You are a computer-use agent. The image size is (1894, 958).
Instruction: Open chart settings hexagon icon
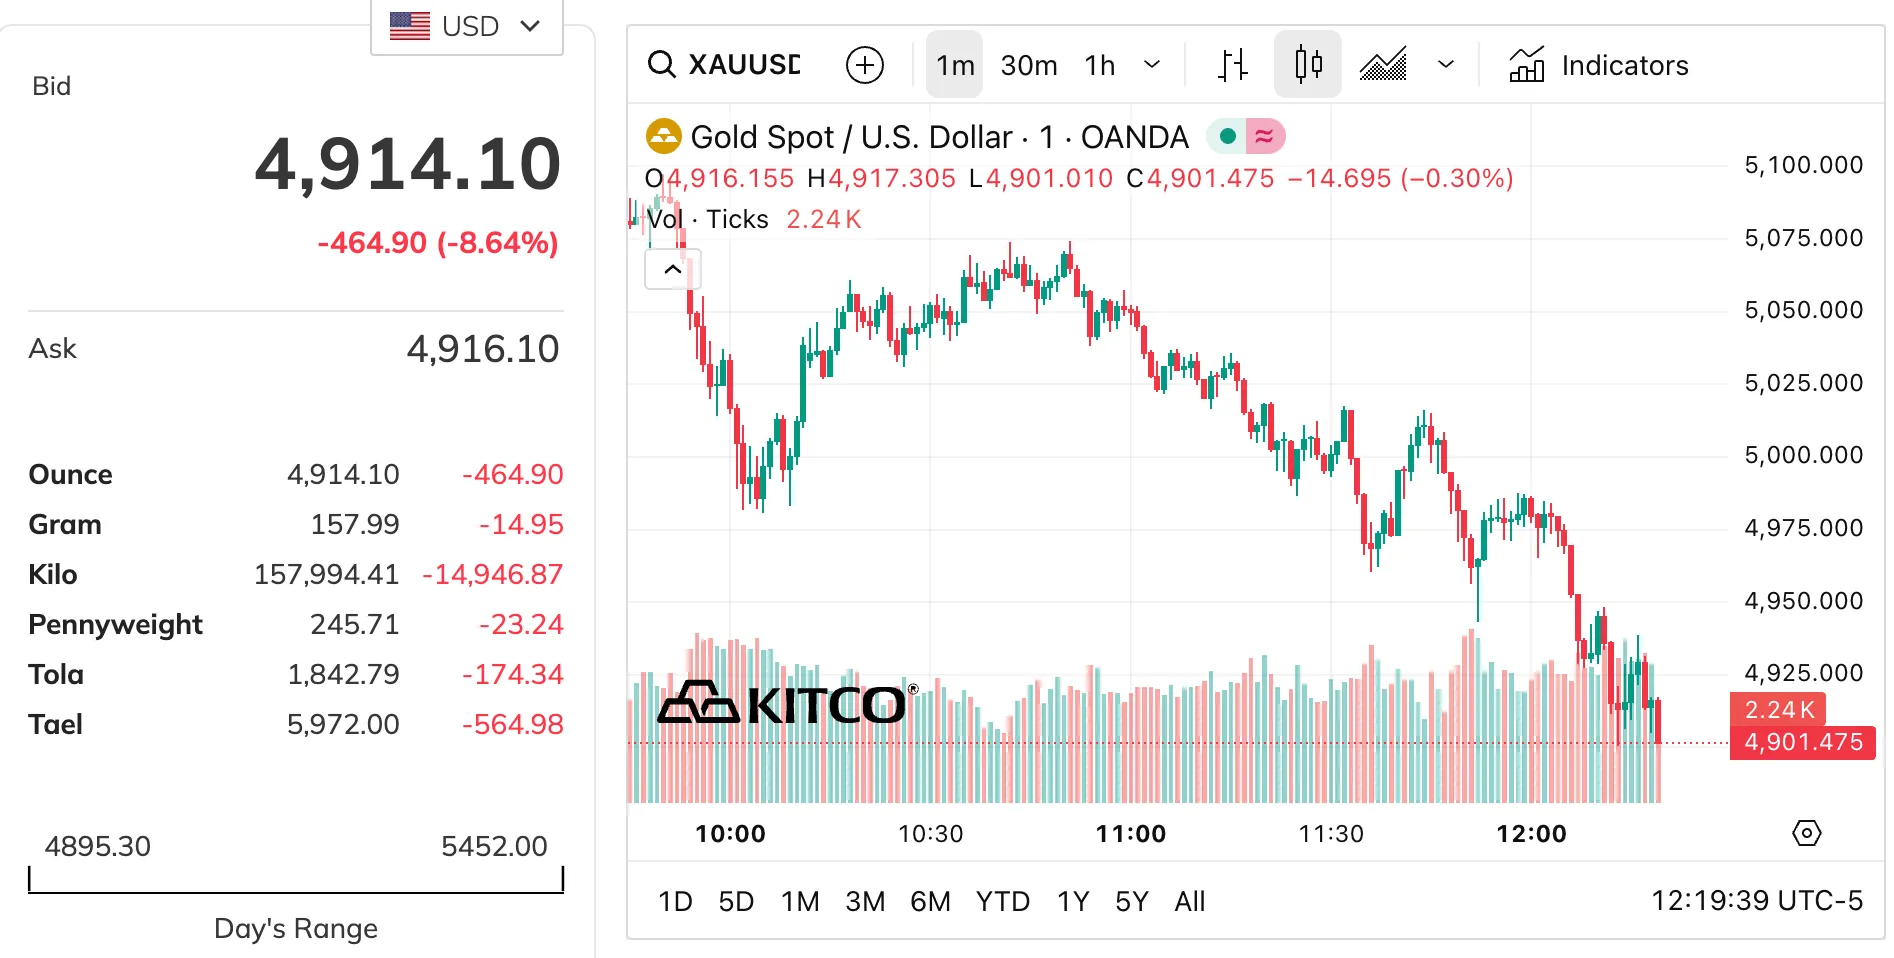click(x=1806, y=833)
